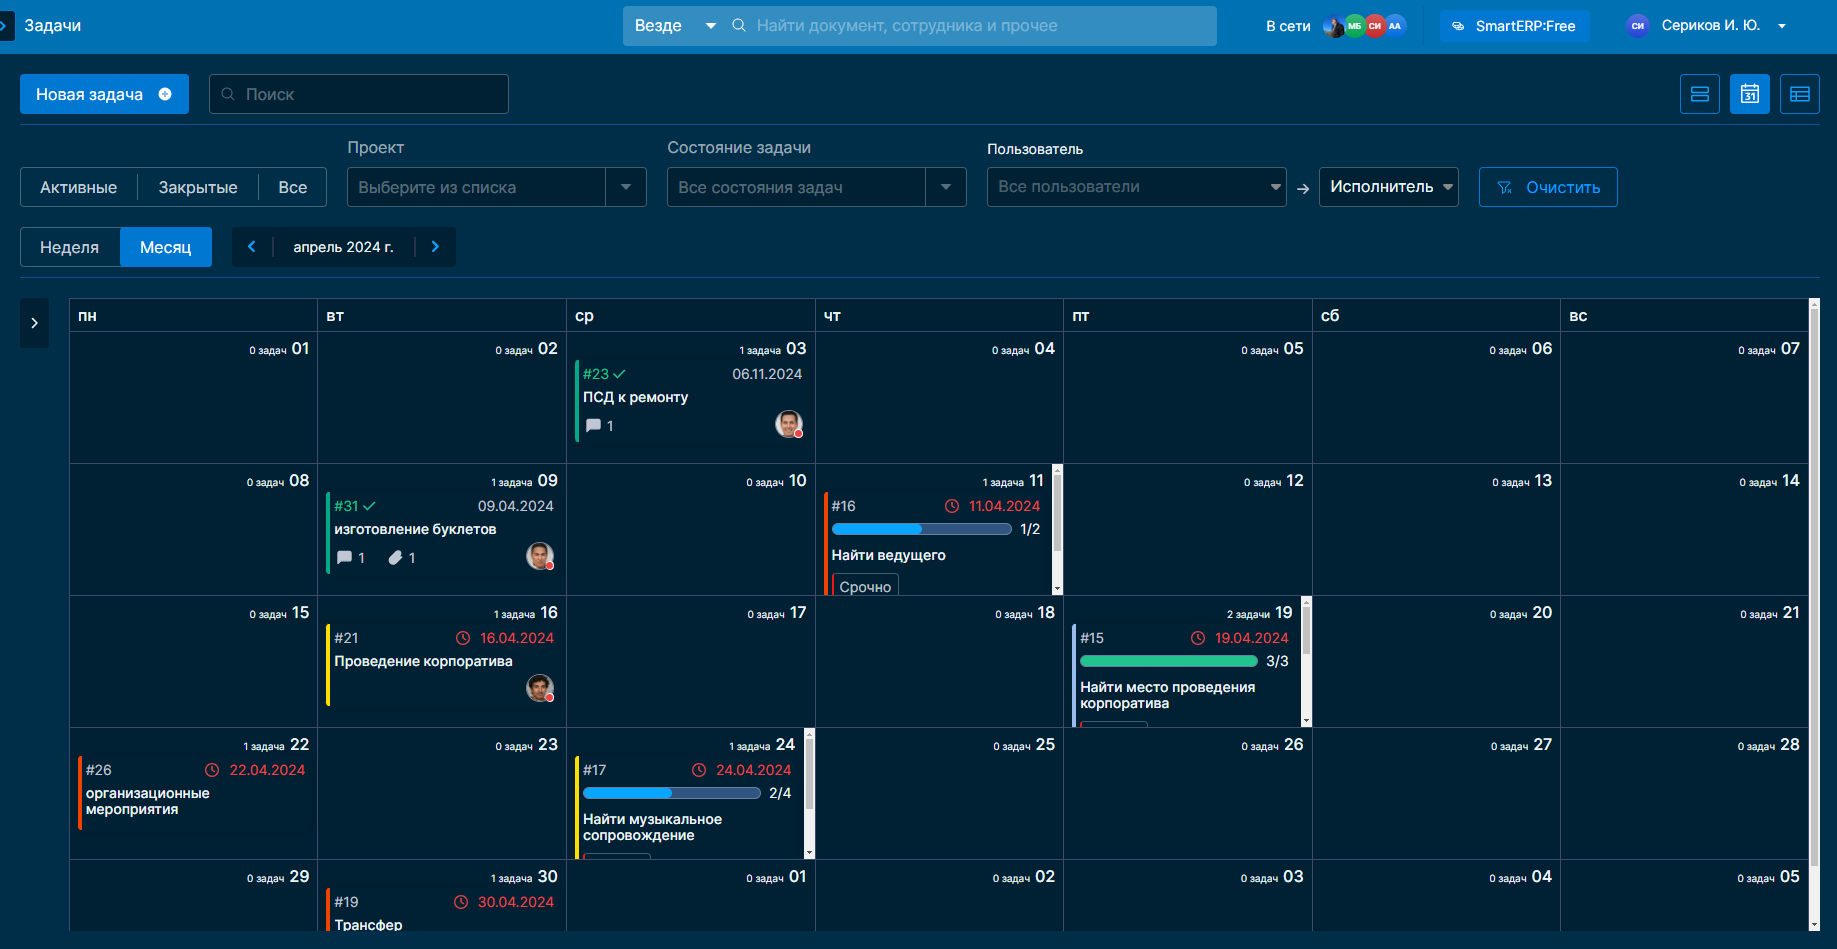Select calendar view icon
1837x949 pixels.
click(1749, 94)
